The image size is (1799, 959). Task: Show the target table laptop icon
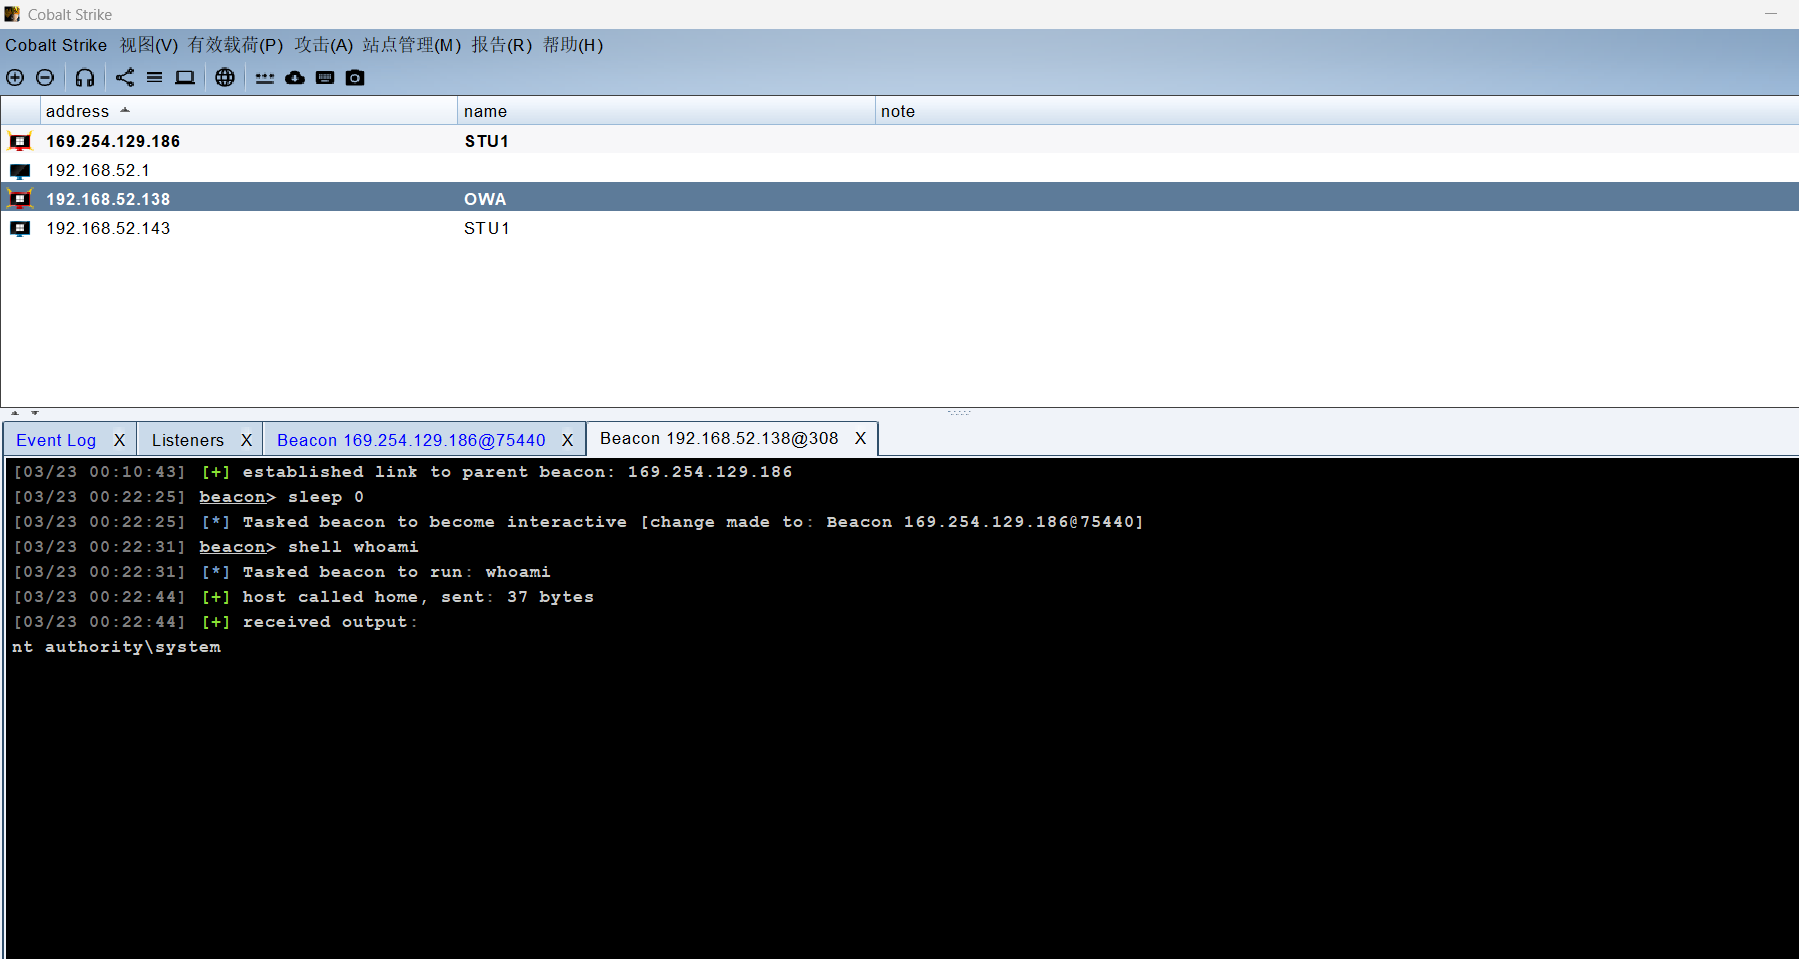coord(185,78)
